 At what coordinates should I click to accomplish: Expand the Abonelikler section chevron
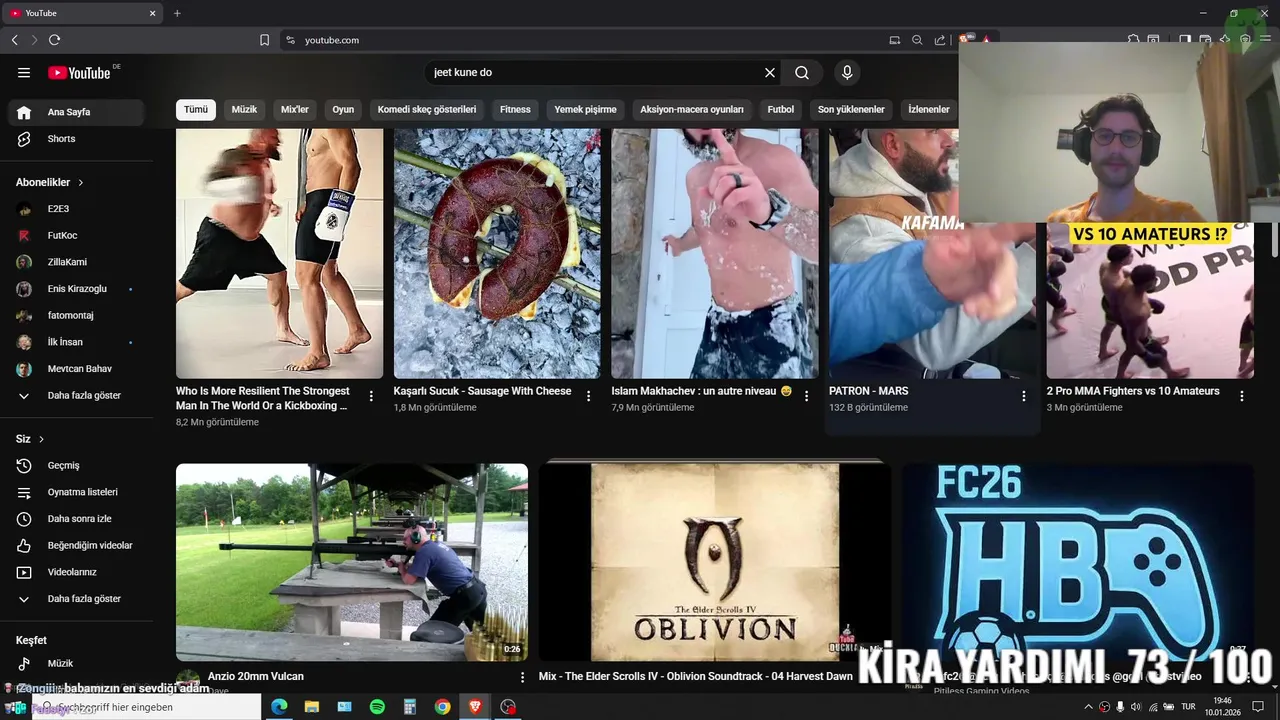pyautogui.click(x=81, y=183)
